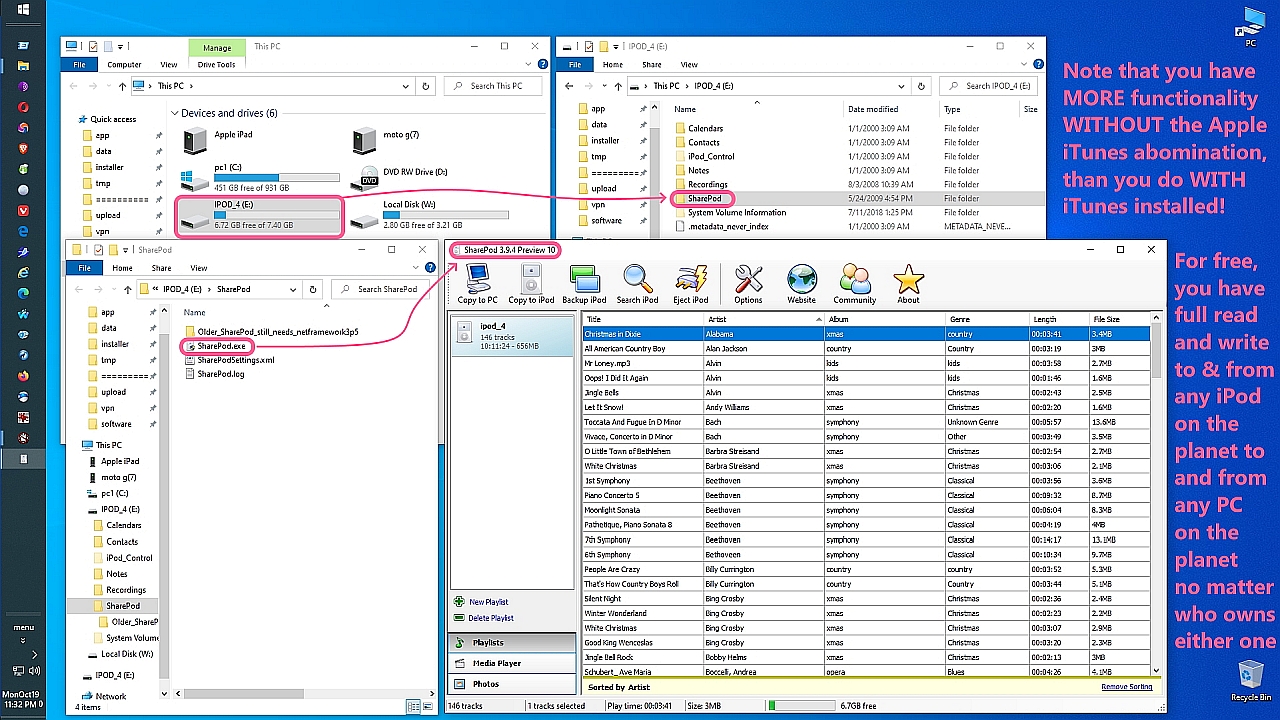Open Search iPod magnifier tool
Screen dimensions: 1280x720
[637, 284]
